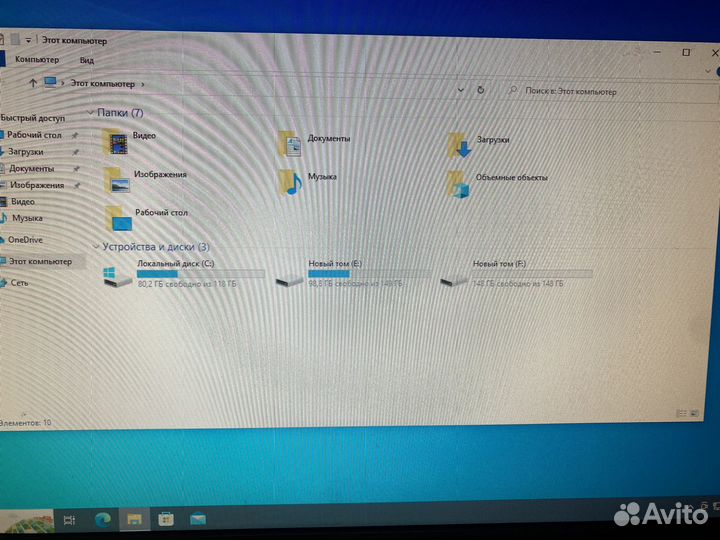
Task: Maximize the Explorer window
Action: click(686, 52)
